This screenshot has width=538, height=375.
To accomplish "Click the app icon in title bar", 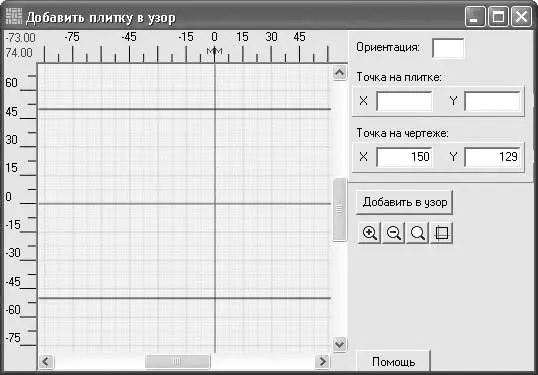I will tap(14, 16).
